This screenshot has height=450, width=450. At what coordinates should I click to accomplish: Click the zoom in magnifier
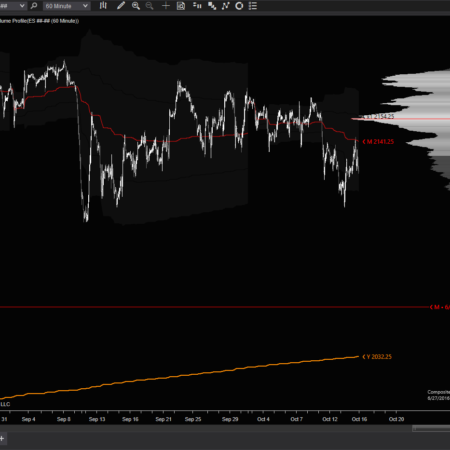click(x=136, y=6)
